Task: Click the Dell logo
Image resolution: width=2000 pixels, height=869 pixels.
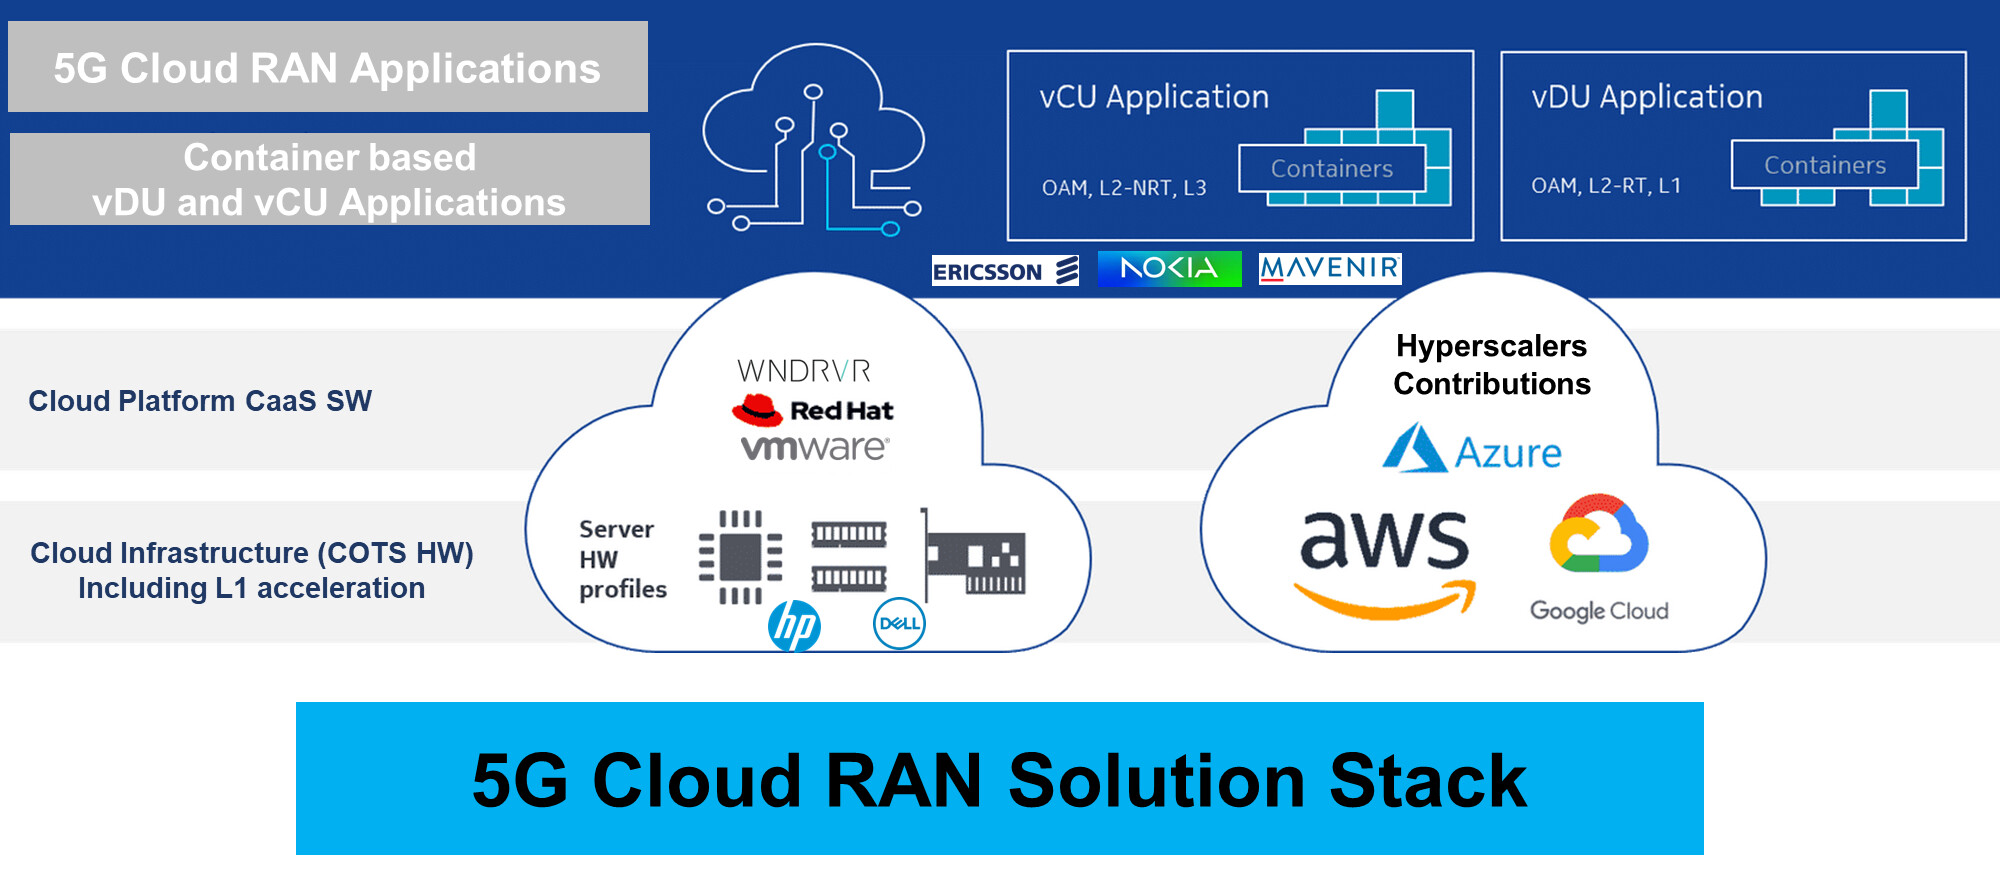Action: 899,623
